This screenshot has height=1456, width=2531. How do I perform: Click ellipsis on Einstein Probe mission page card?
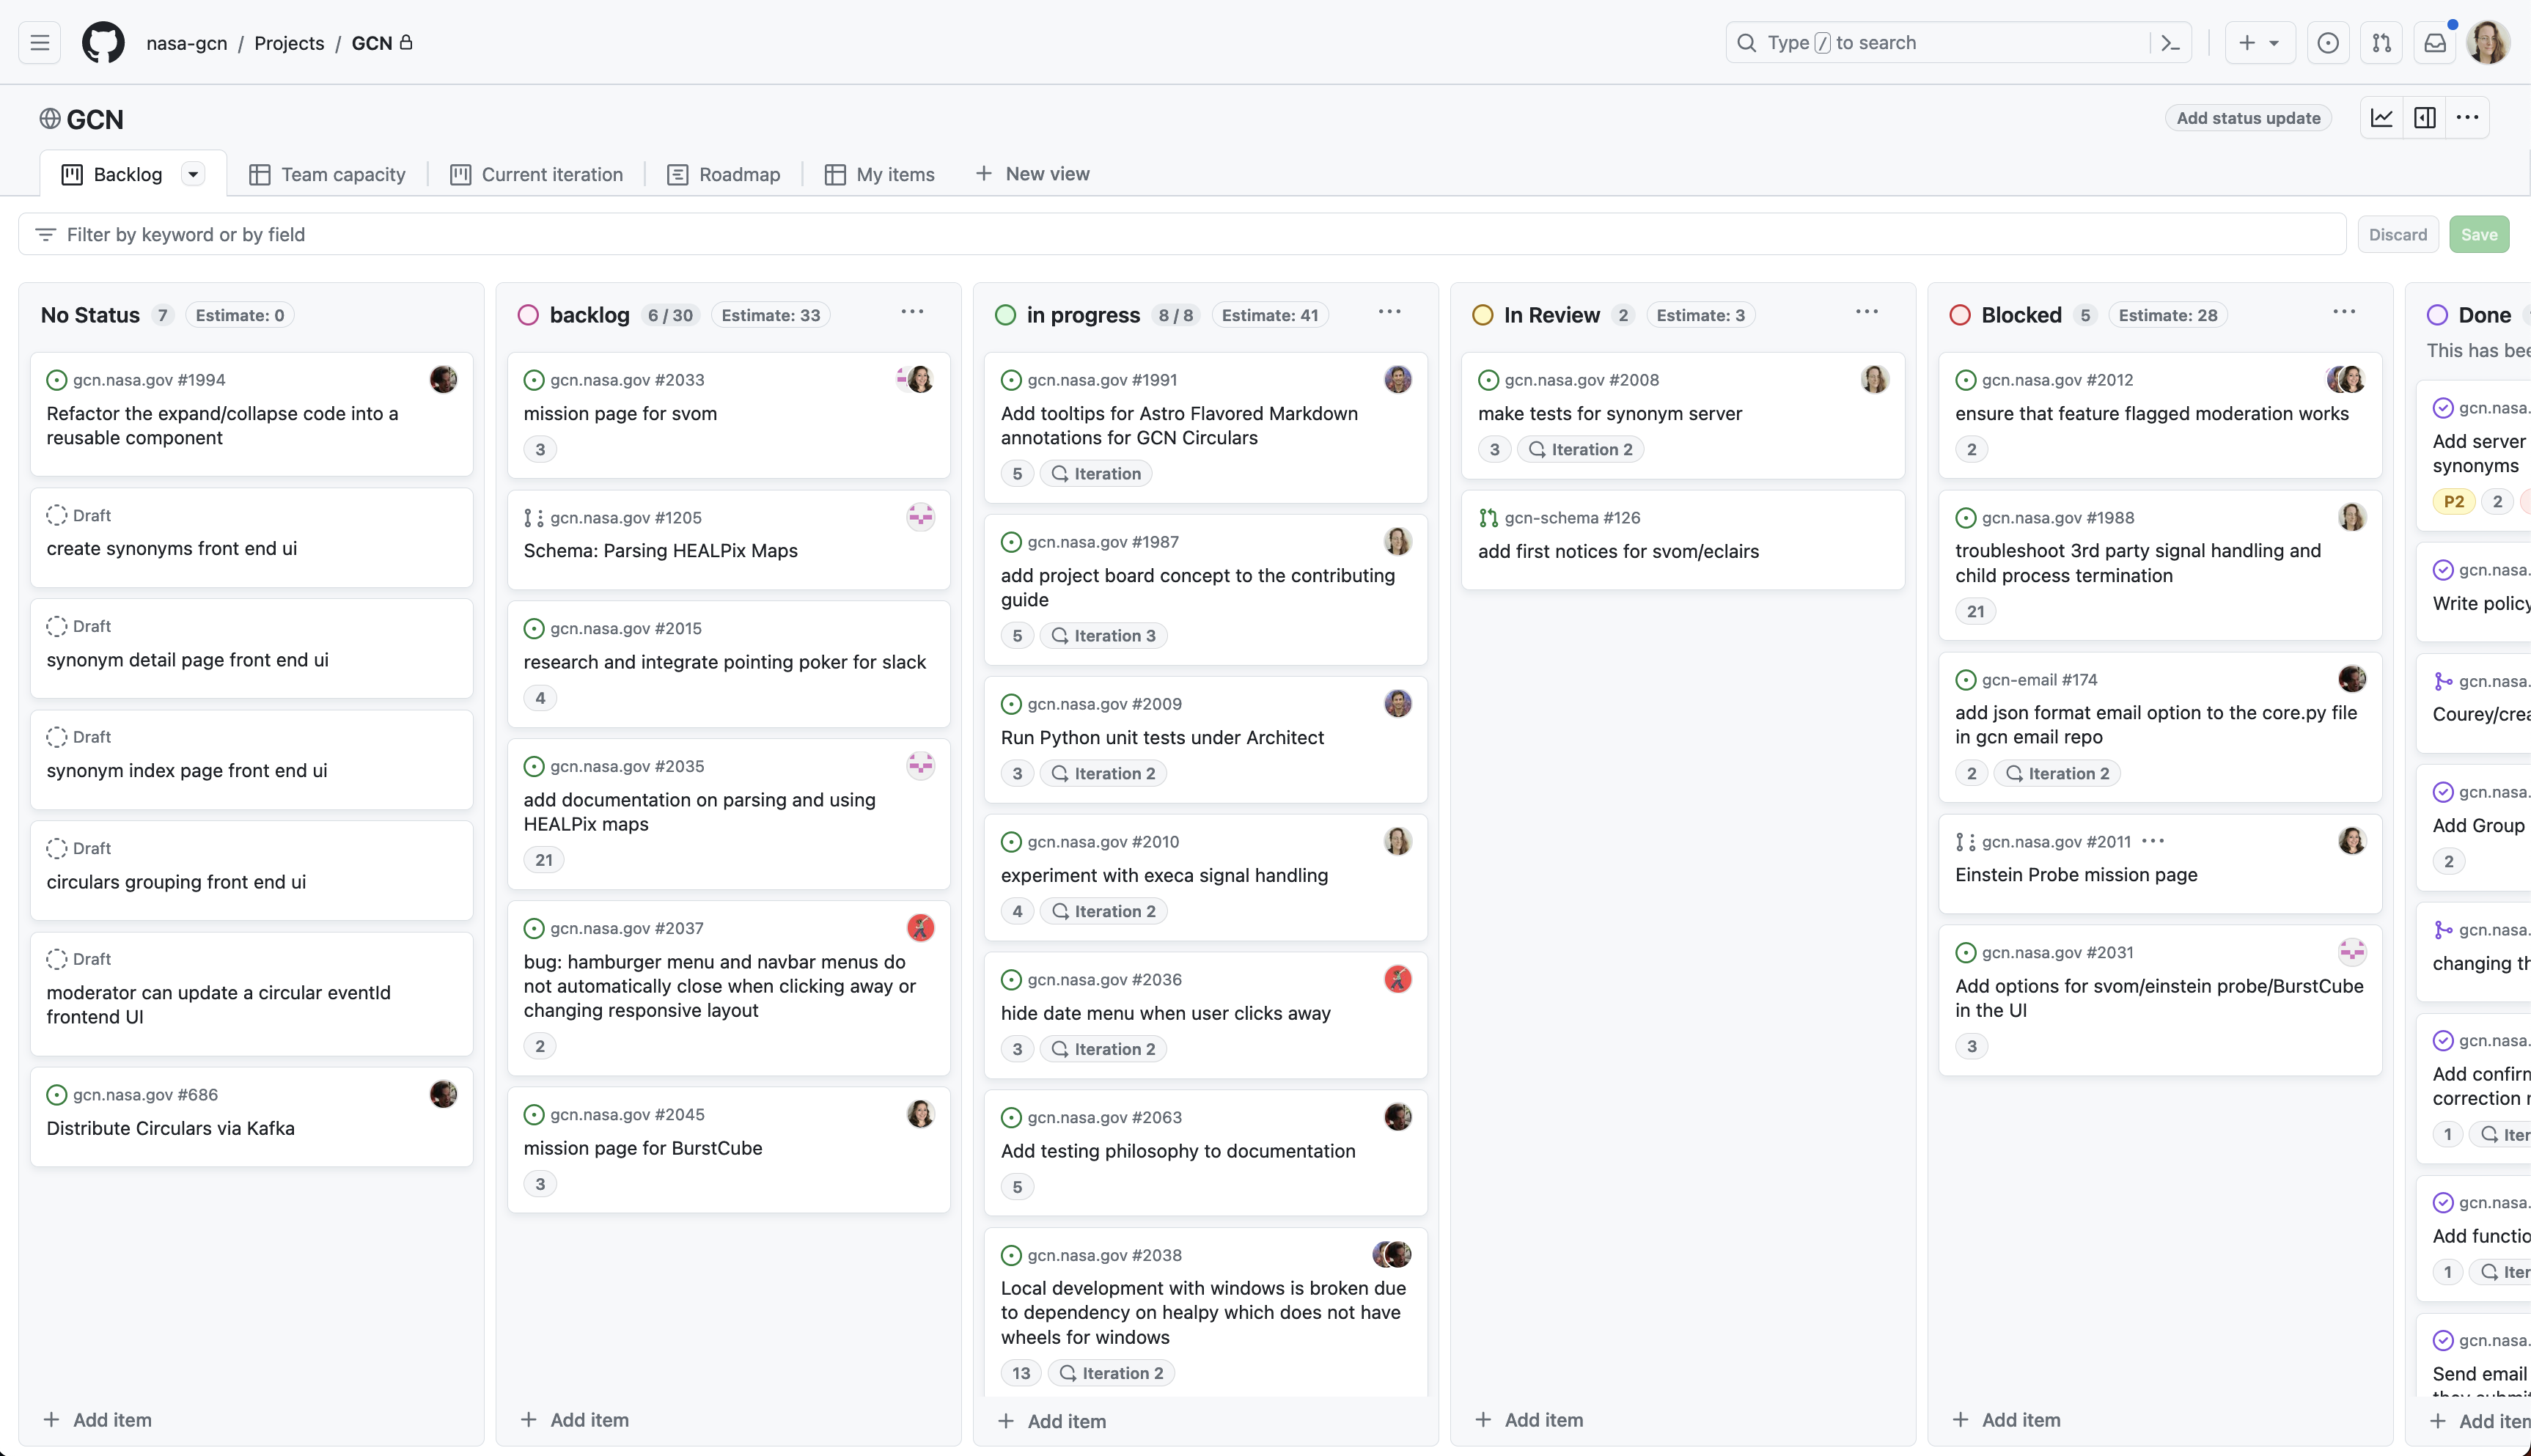click(2153, 841)
